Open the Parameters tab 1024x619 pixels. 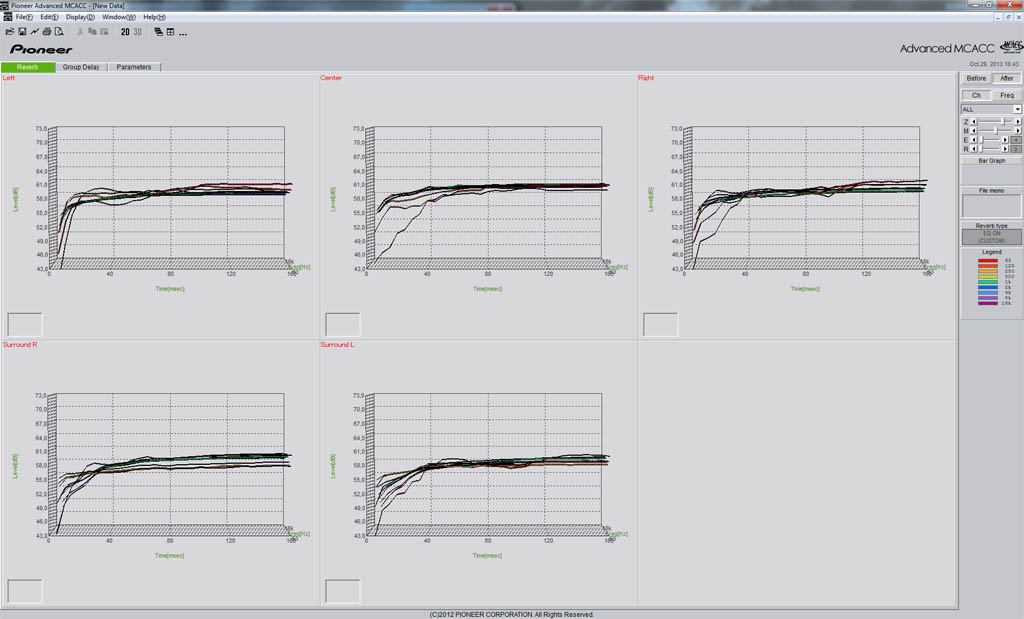point(134,67)
